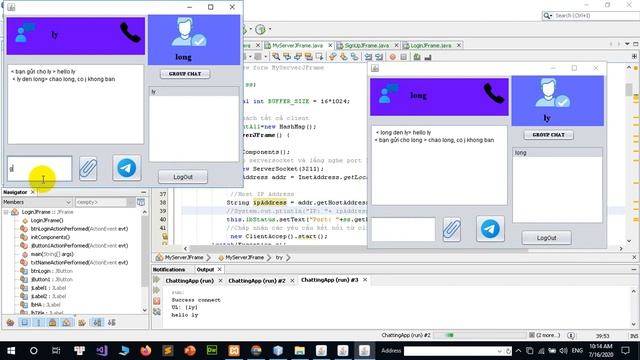This screenshot has height=360, width=640.
Task: Switch to LoginJFrame.java editor tab
Action: (431, 45)
